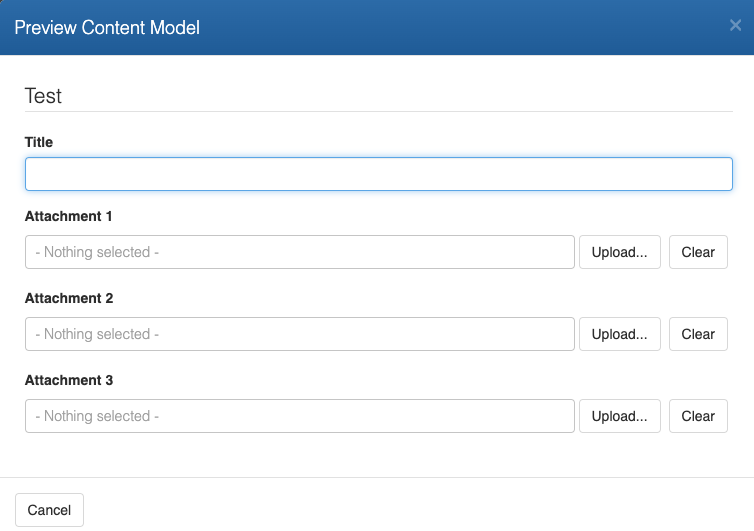Viewport: 754px width, 531px height.
Task: Click the Test section heading
Action: pos(43,96)
